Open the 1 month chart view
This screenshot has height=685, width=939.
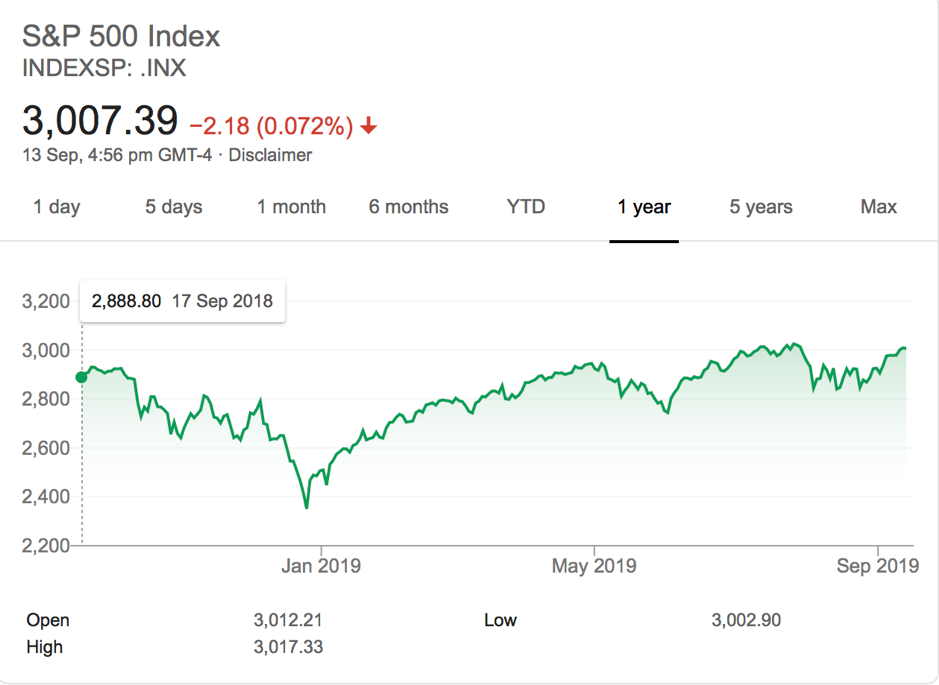[x=291, y=207]
